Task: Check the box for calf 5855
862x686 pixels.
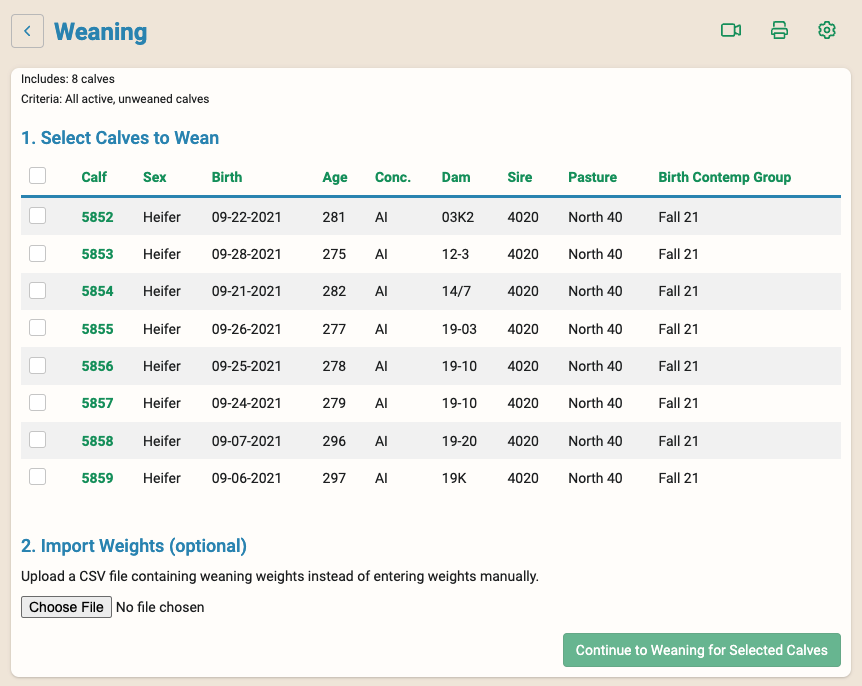Action: point(37,328)
